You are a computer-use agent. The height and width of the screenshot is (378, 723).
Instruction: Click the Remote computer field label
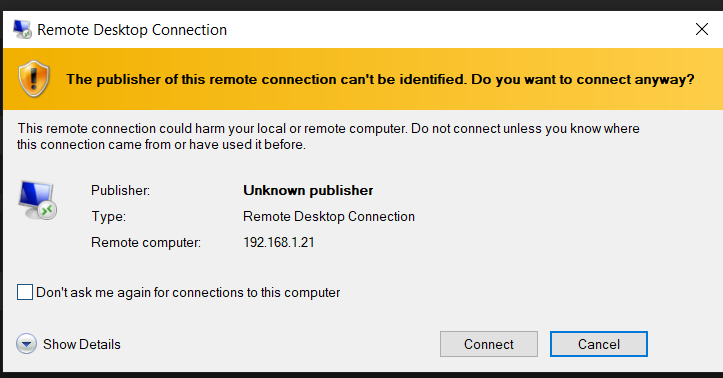click(x=146, y=242)
